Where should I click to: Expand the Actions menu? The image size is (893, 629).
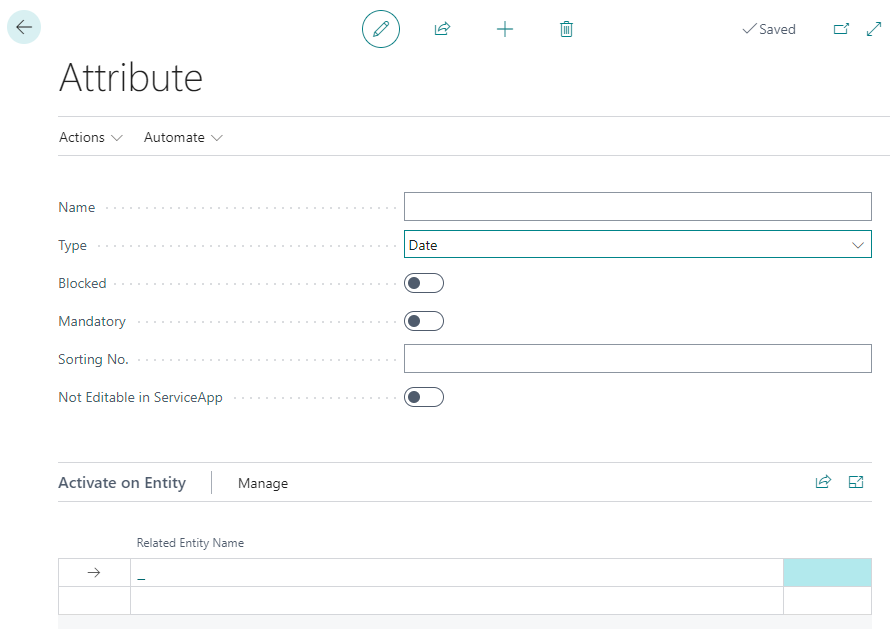coord(90,137)
